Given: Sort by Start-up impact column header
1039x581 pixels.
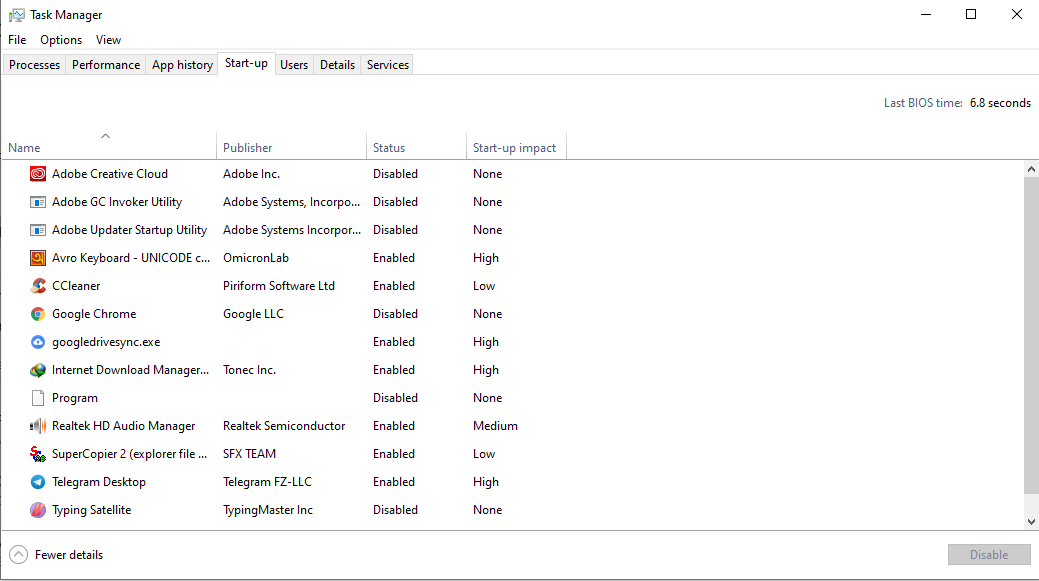Looking at the screenshot, I should 514,148.
